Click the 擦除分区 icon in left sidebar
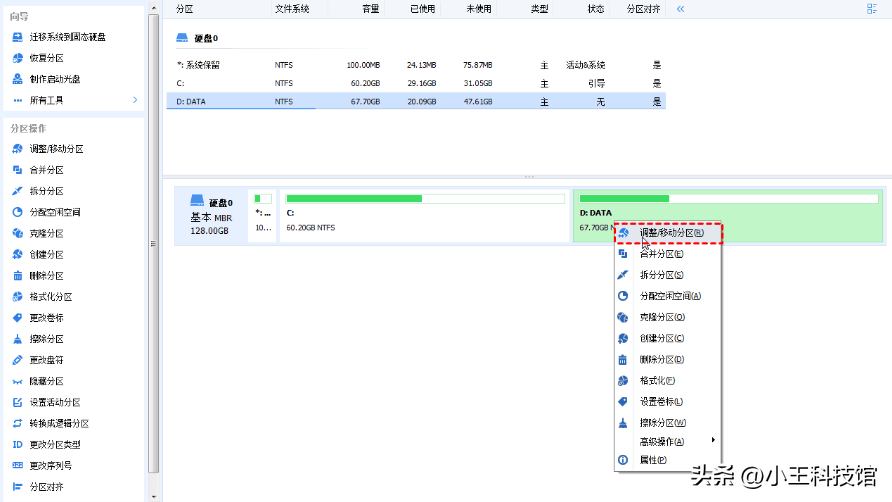The image size is (892, 502). pyautogui.click(x=18, y=339)
